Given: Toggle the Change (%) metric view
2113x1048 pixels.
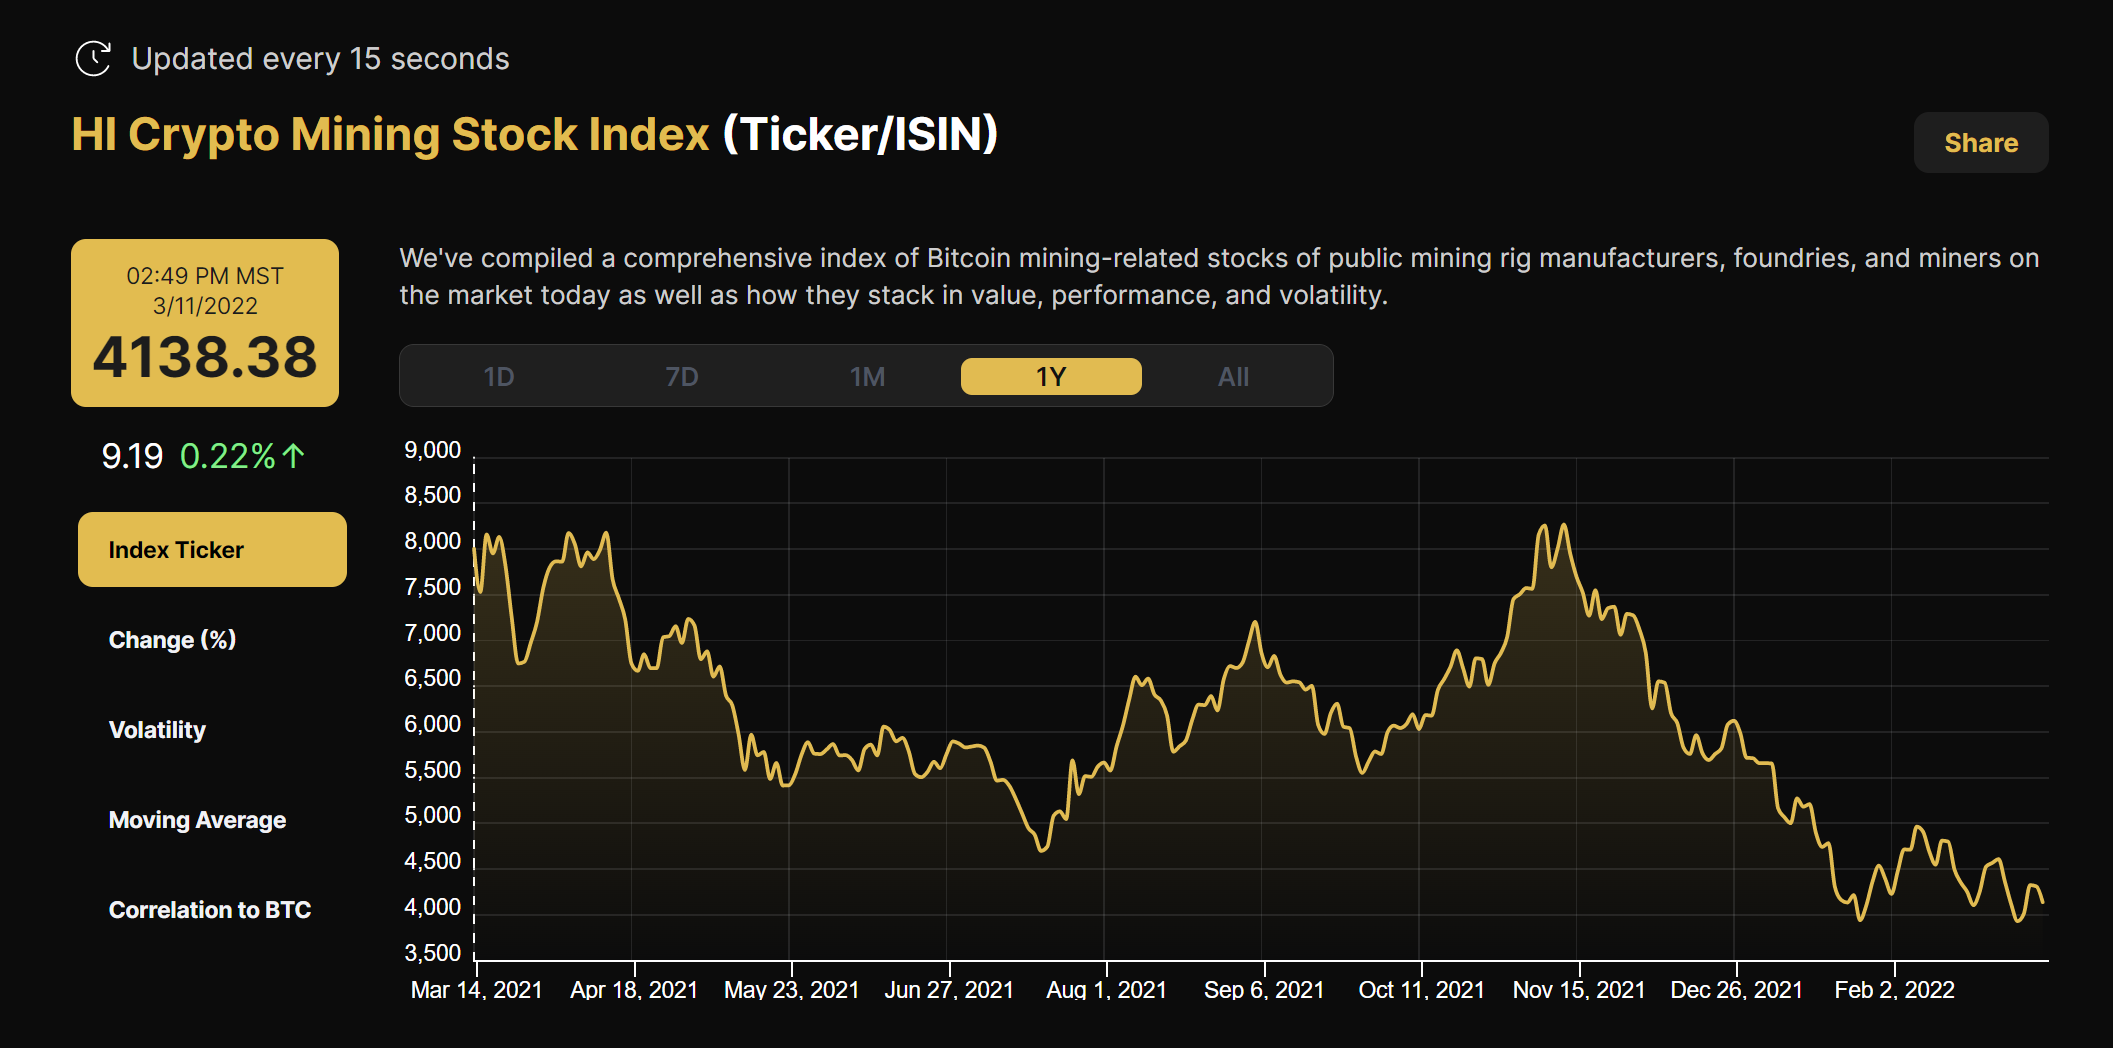Looking at the screenshot, I should click(172, 639).
